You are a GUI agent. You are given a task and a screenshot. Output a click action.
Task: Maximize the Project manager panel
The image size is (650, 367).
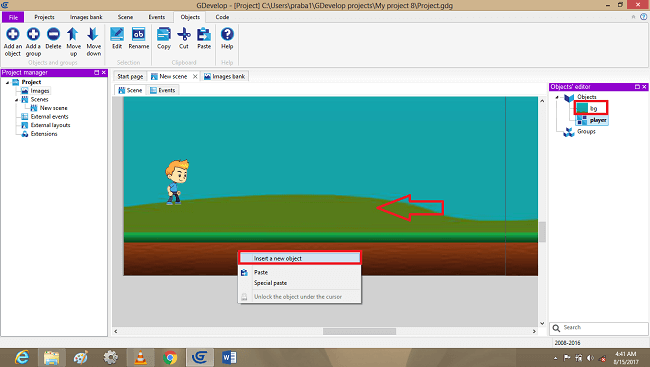[x=97, y=73]
